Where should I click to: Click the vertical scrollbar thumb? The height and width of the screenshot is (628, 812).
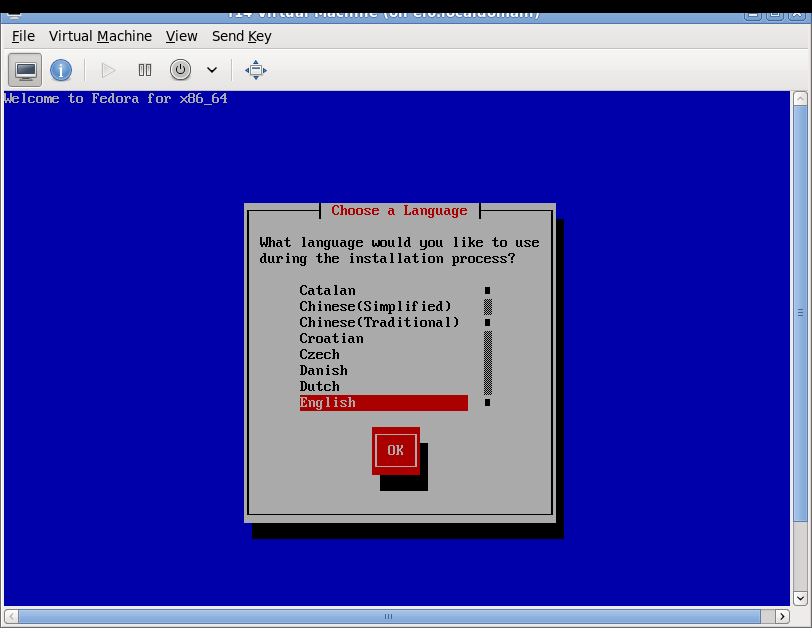[800, 314]
